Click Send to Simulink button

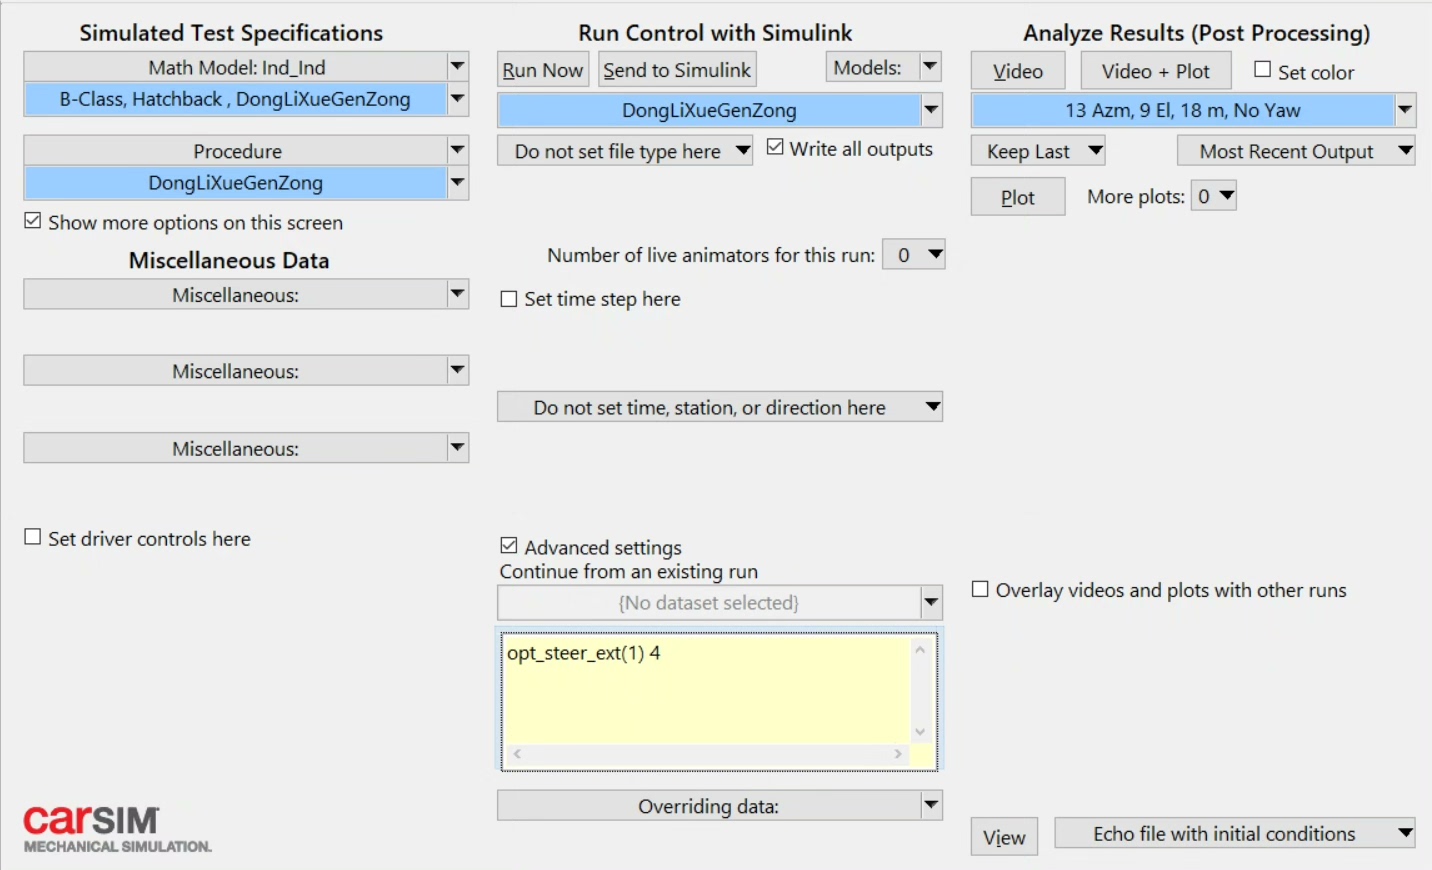click(x=677, y=70)
